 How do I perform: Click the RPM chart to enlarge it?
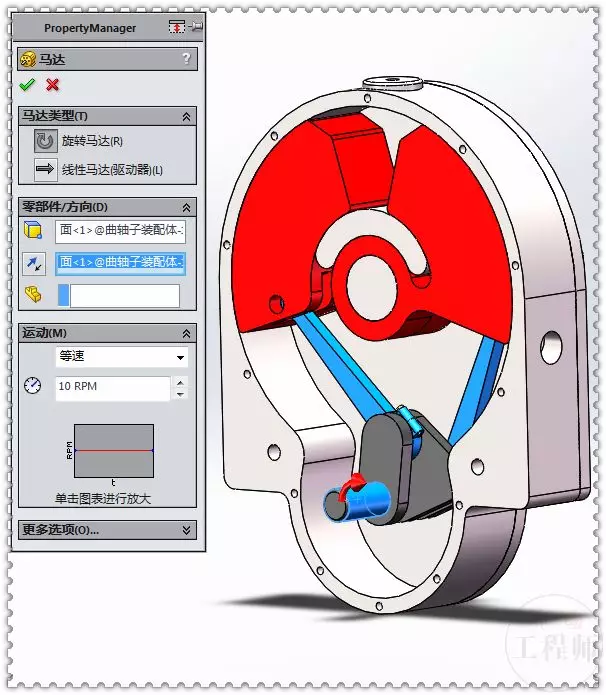(114, 451)
